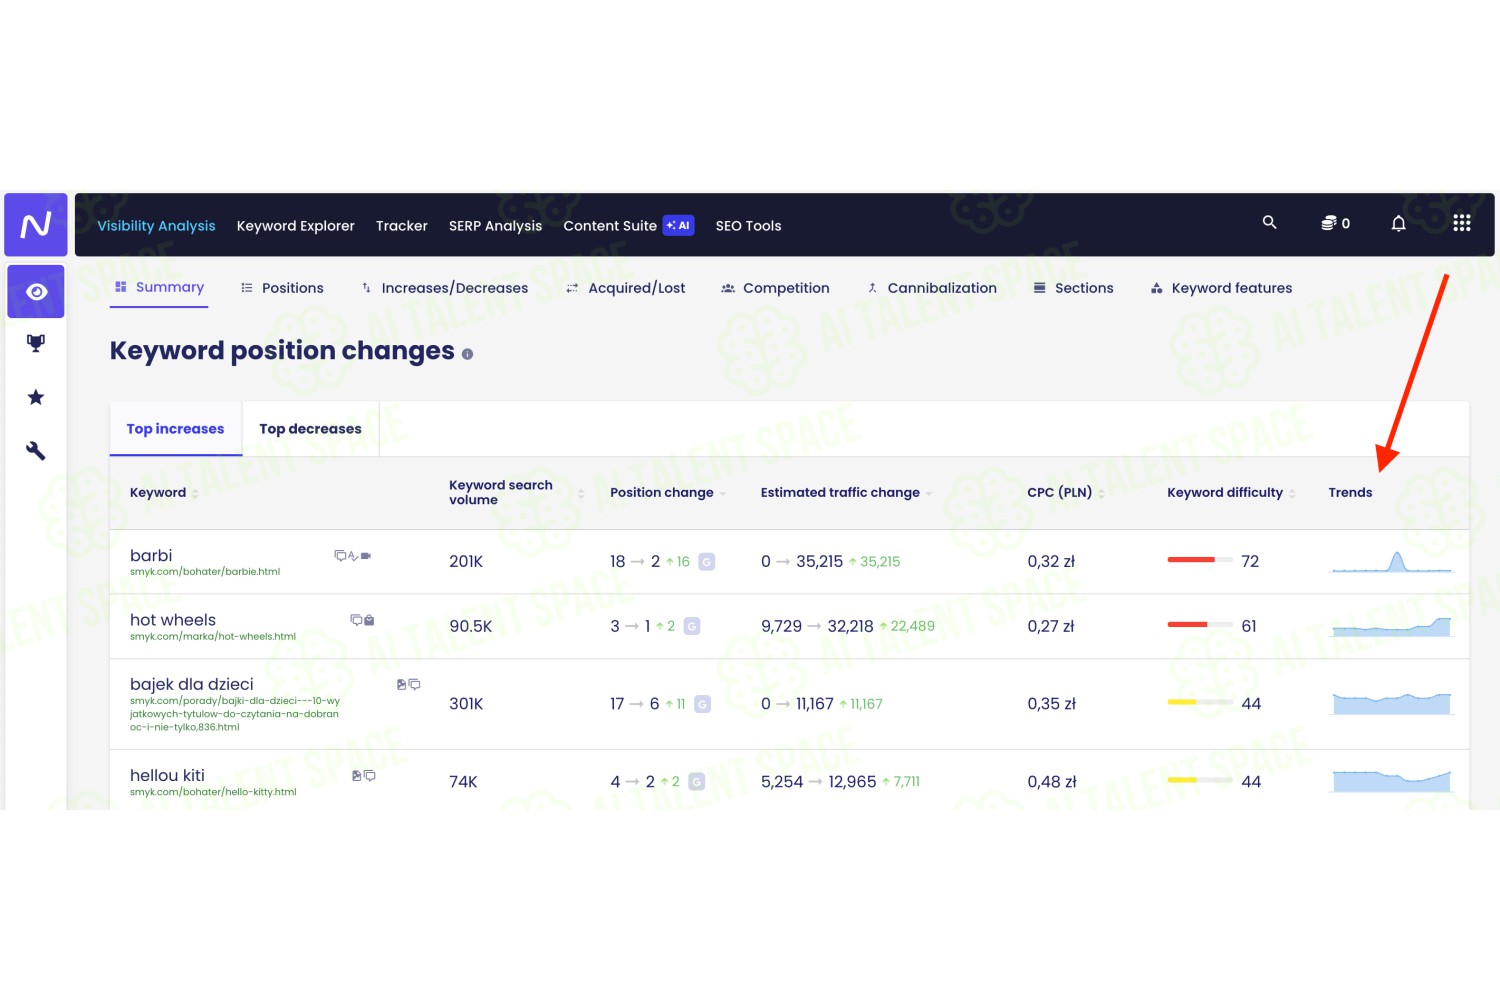This screenshot has height=1000, width=1500.
Task: Switch to the Sections tab
Action: (1073, 288)
